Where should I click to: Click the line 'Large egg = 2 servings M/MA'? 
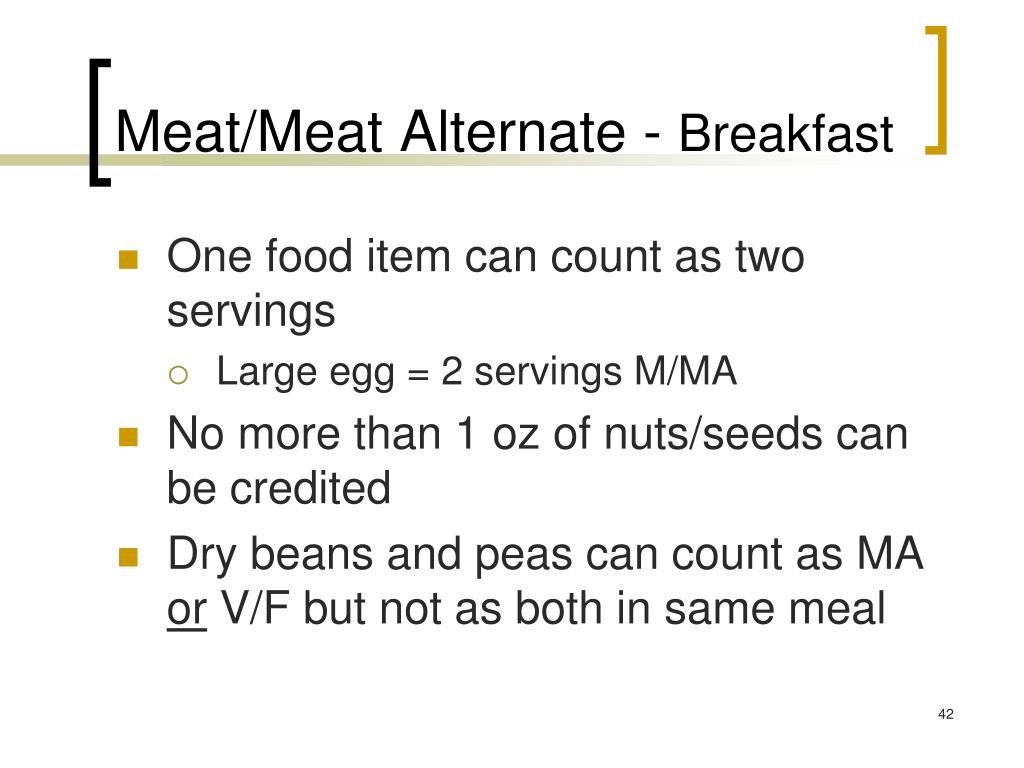(x=476, y=372)
